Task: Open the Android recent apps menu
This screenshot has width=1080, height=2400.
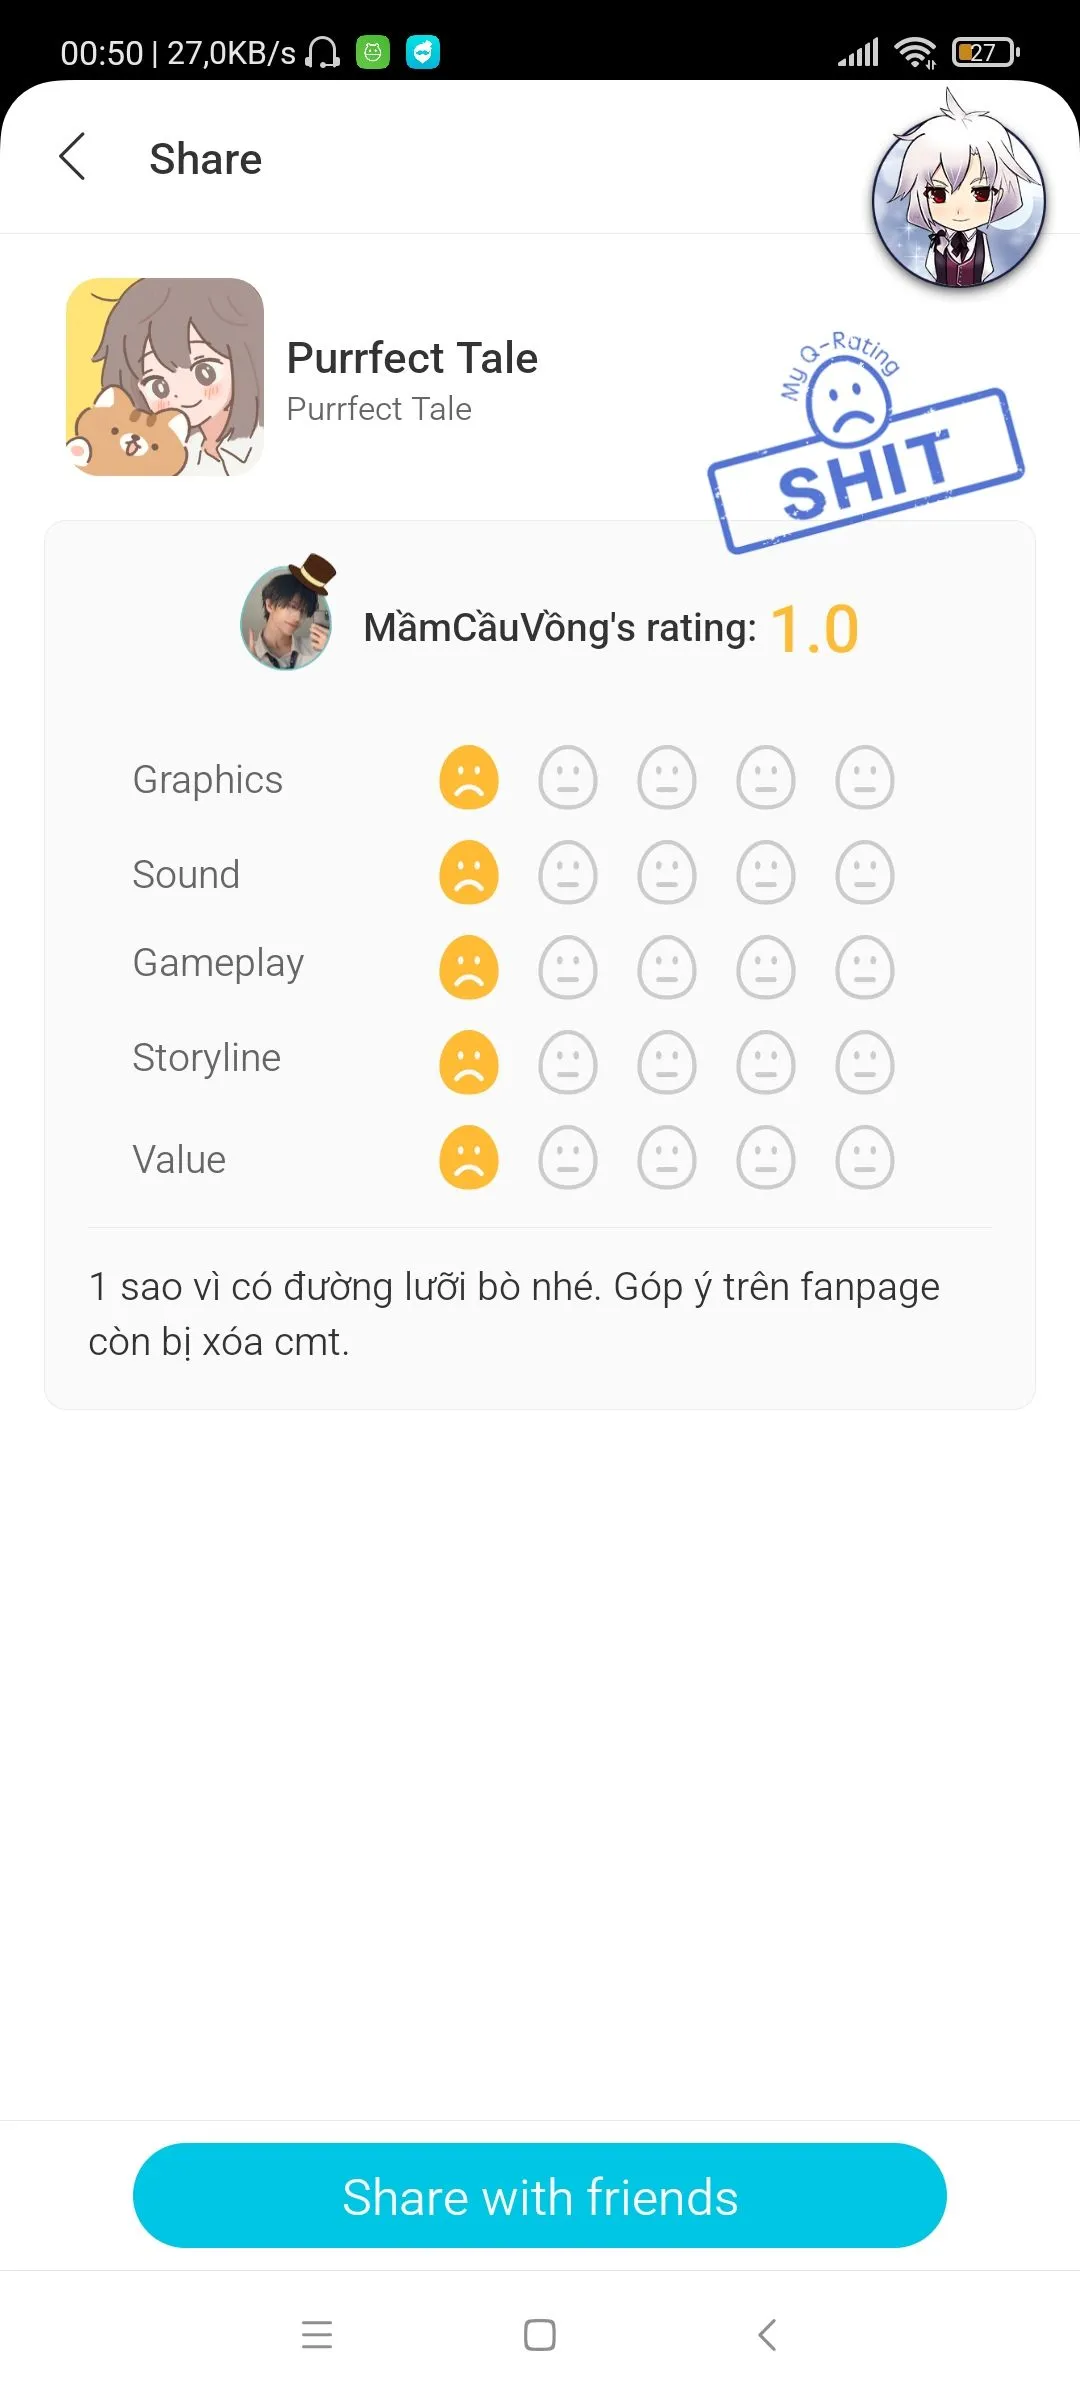Action: [x=317, y=2334]
